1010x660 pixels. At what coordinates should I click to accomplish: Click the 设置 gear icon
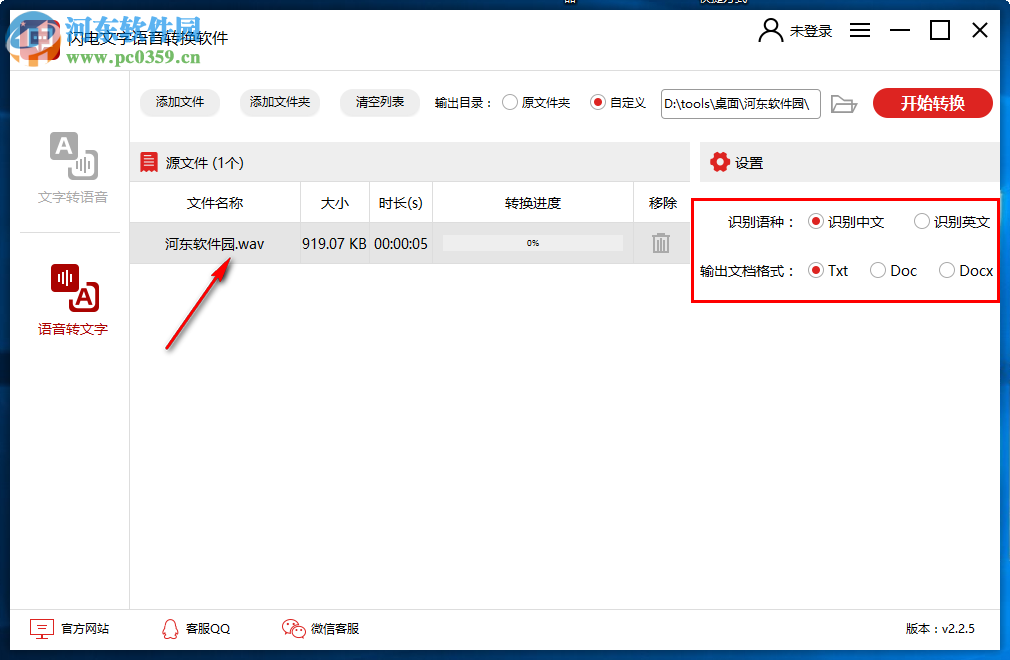tap(718, 162)
